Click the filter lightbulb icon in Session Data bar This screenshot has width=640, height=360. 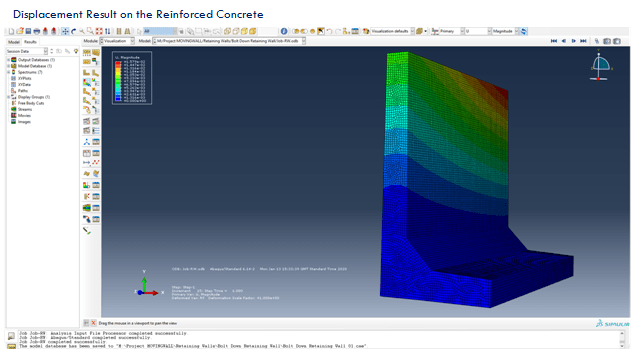click(x=76, y=51)
